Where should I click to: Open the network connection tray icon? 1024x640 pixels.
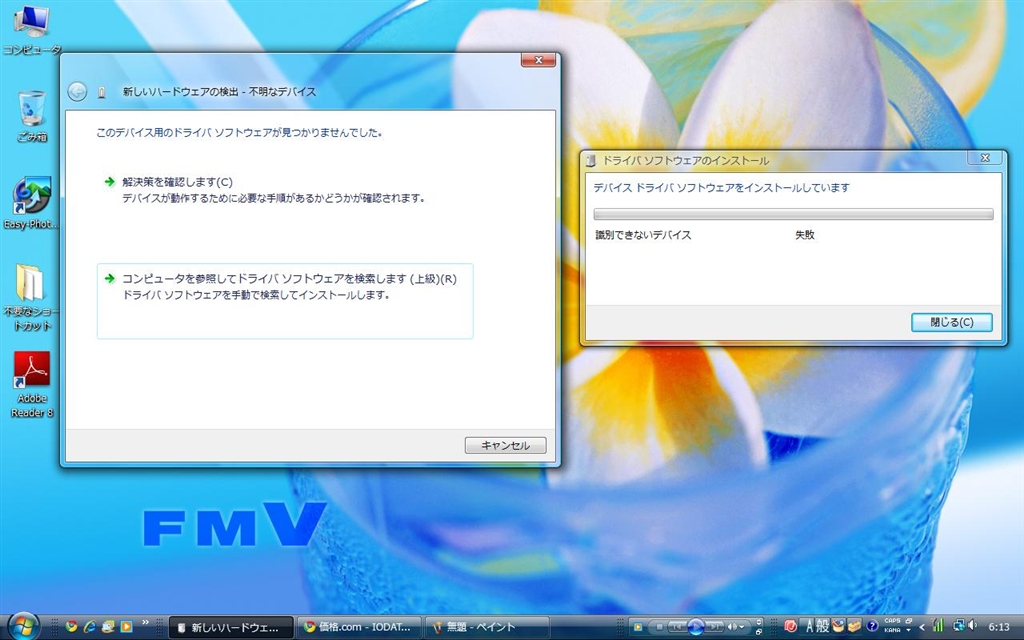click(x=959, y=626)
